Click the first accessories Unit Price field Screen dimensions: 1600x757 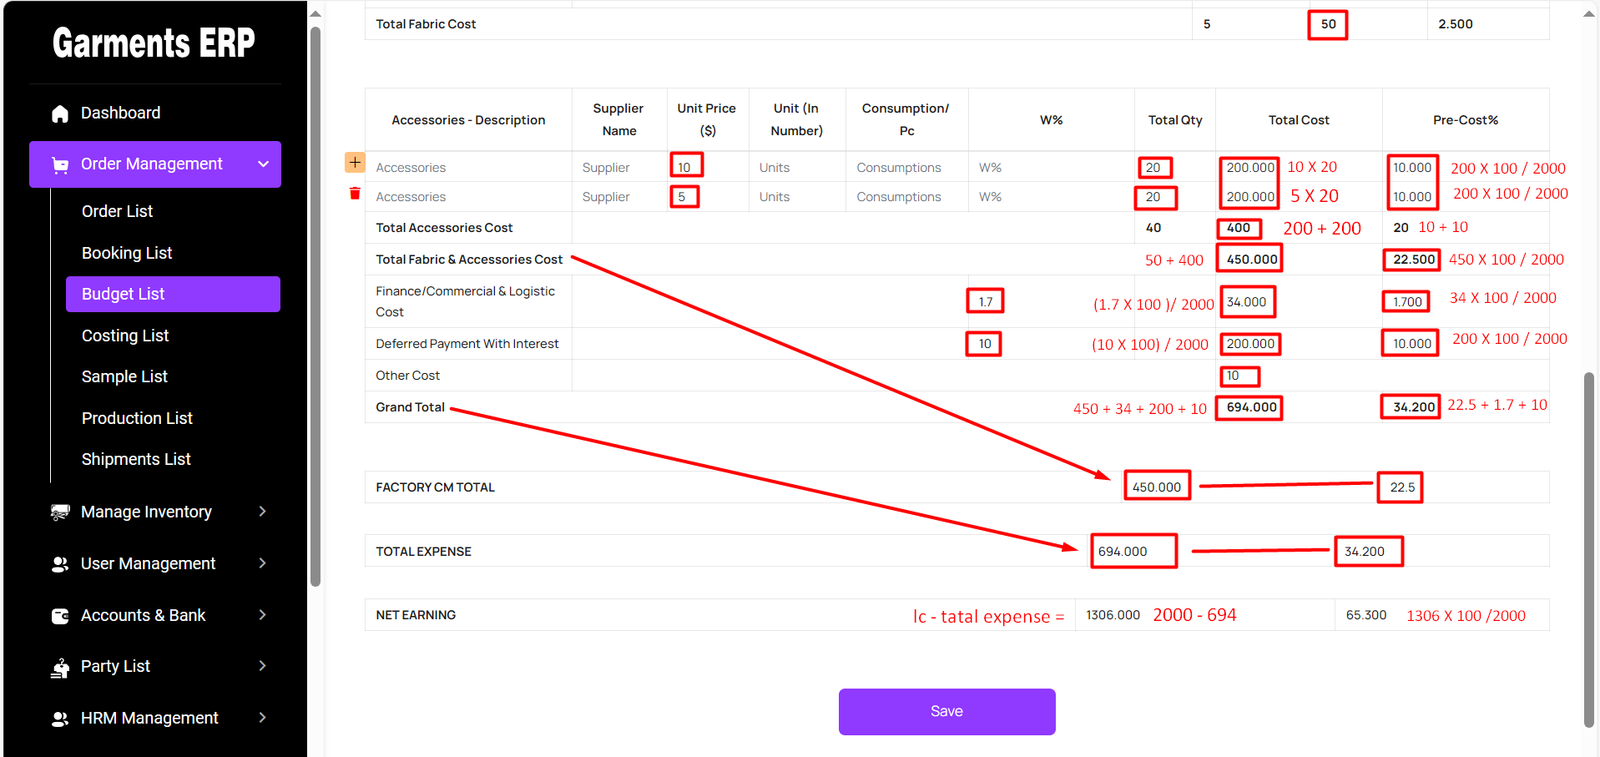coord(686,167)
